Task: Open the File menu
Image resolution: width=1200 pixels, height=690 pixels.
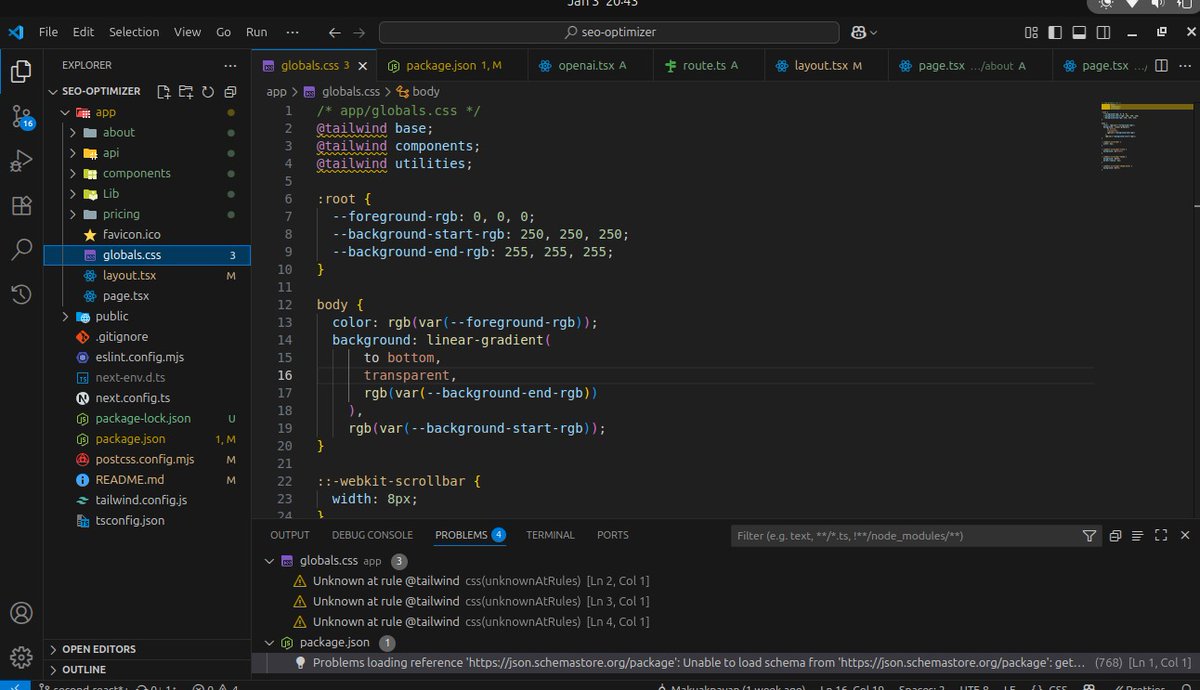Action: (48, 32)
